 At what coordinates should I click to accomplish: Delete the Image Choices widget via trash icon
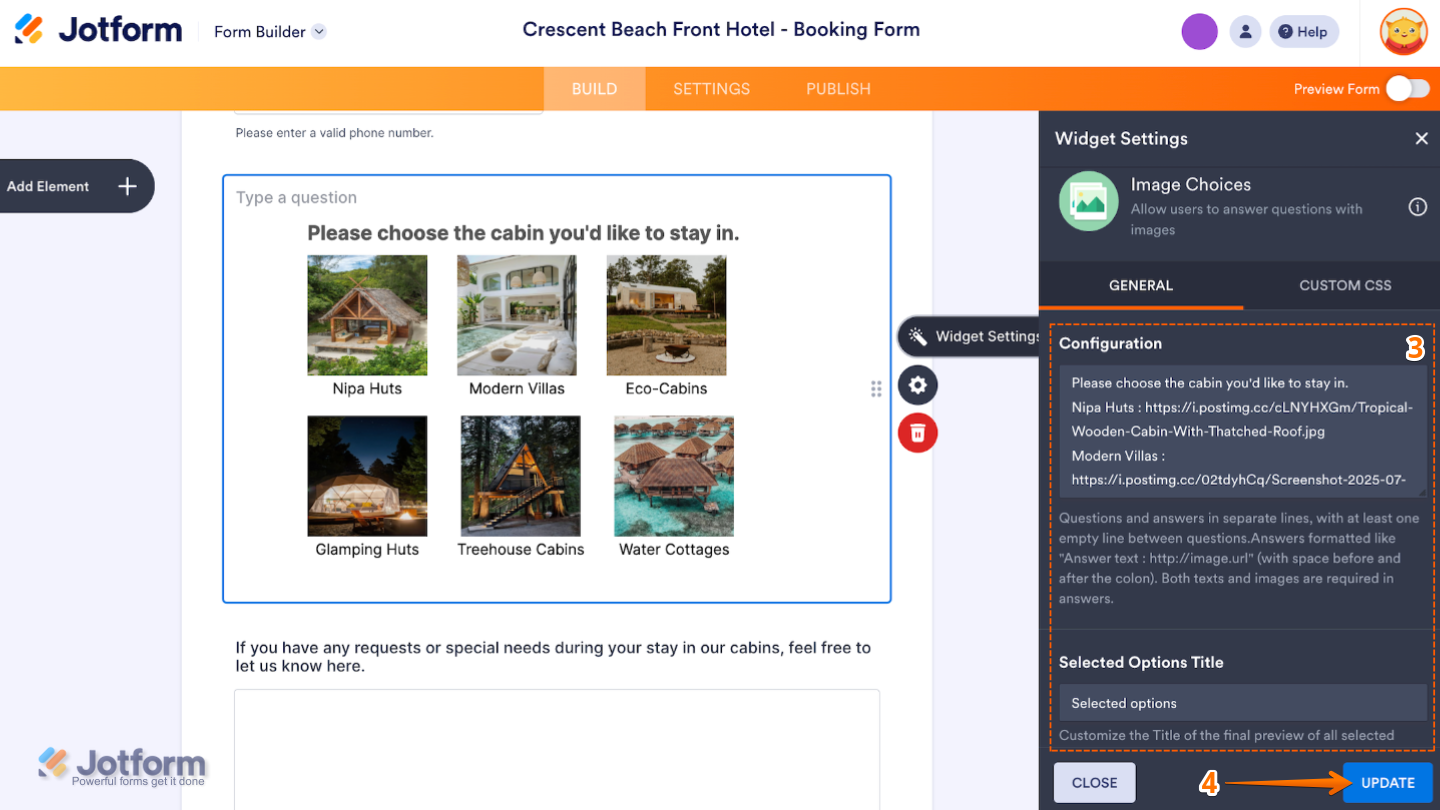click(917, 432)
